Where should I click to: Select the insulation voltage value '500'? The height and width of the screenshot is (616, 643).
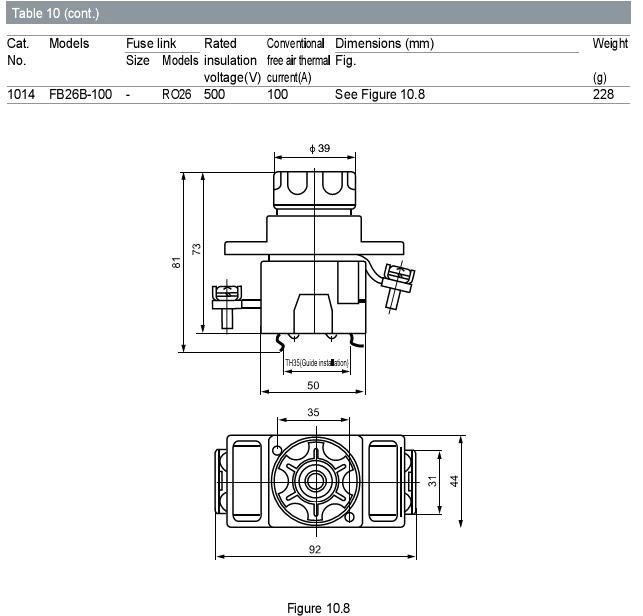[x=214, y=94]
